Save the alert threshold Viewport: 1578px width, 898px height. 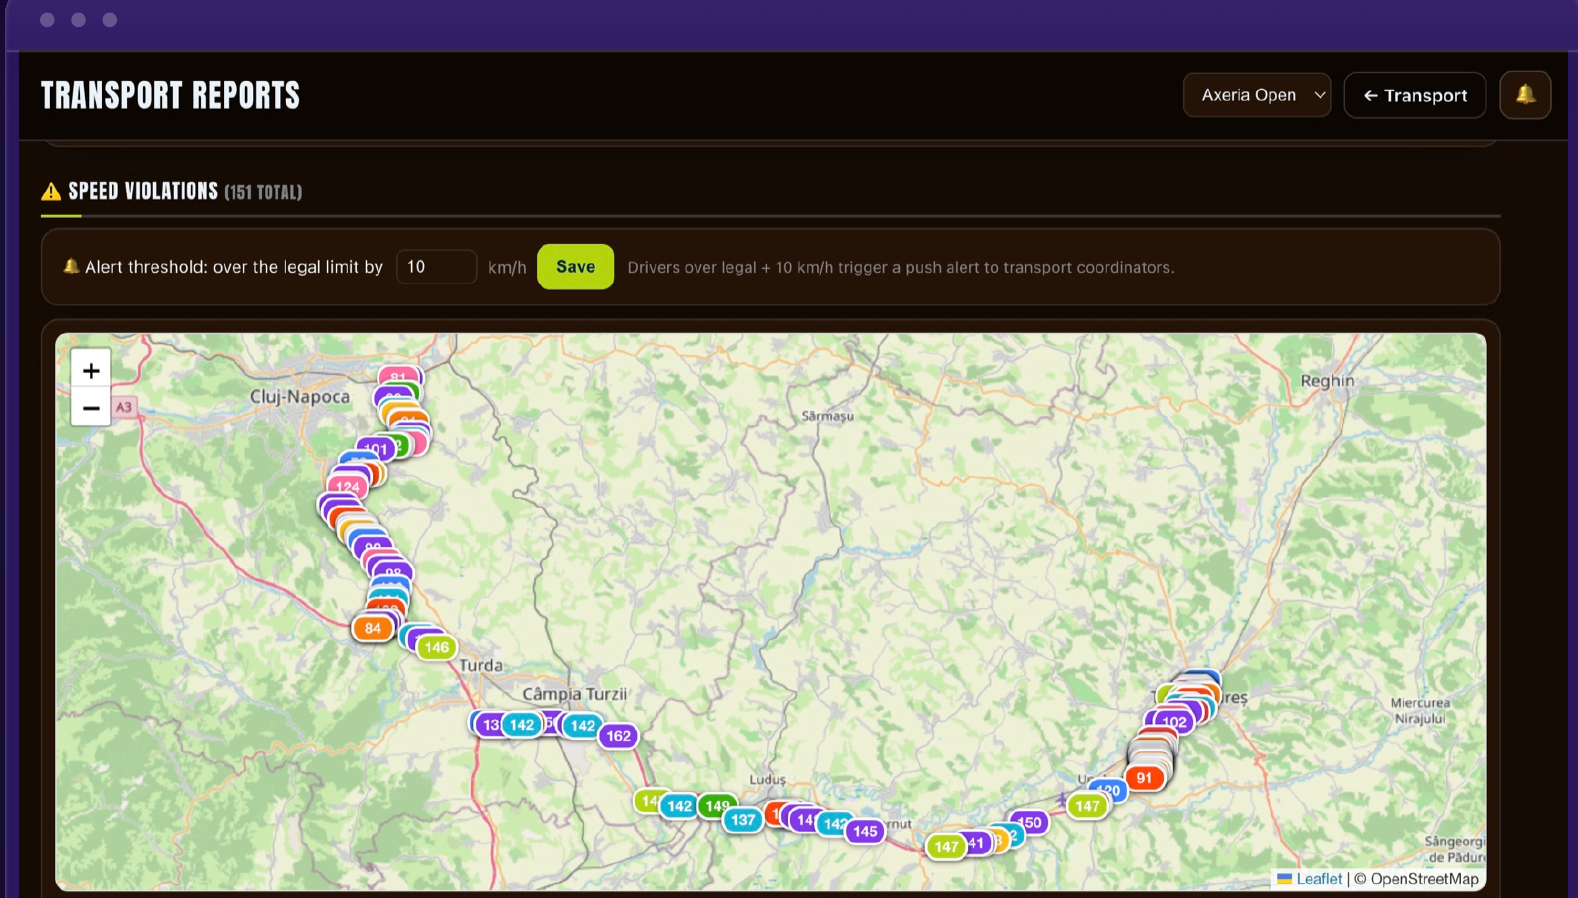coord(575,267)
